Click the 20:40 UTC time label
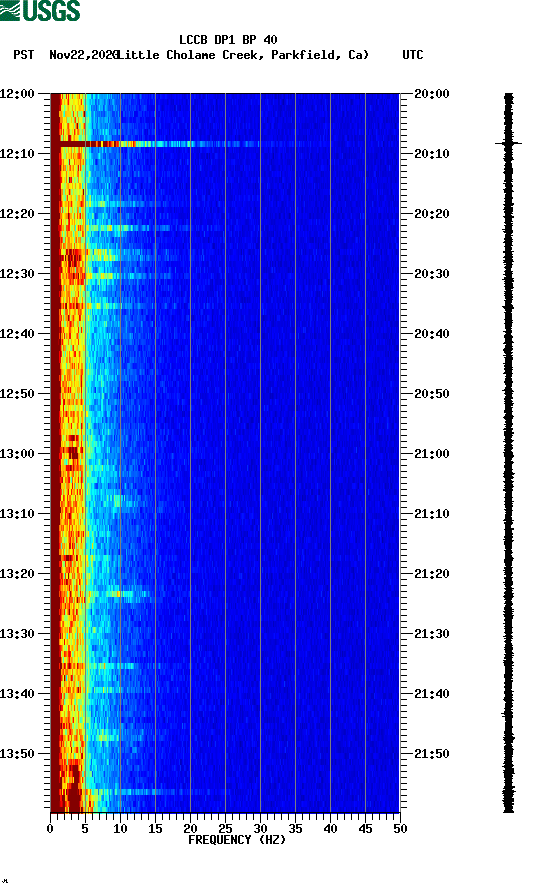This screenshot has width=552, height=892. tap(432, 333)
